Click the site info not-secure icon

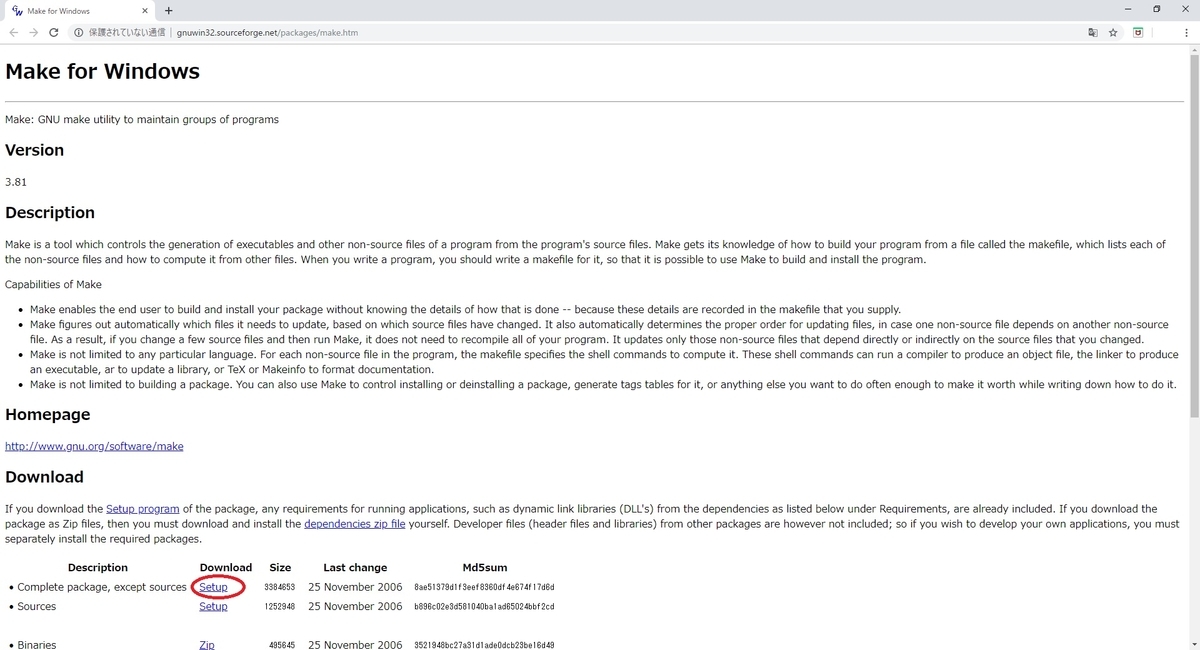[79, 32]
